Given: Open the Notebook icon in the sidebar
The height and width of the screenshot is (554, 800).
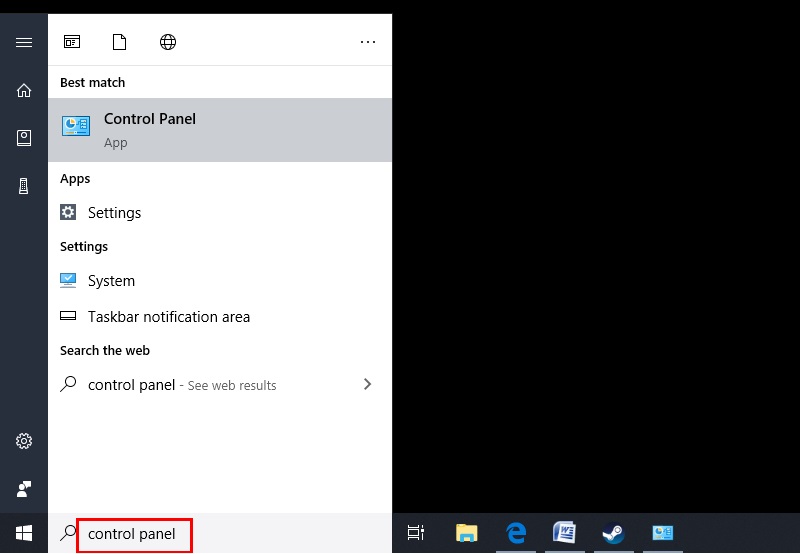Looking at the screenshot, I should click(x=24, y=138).
